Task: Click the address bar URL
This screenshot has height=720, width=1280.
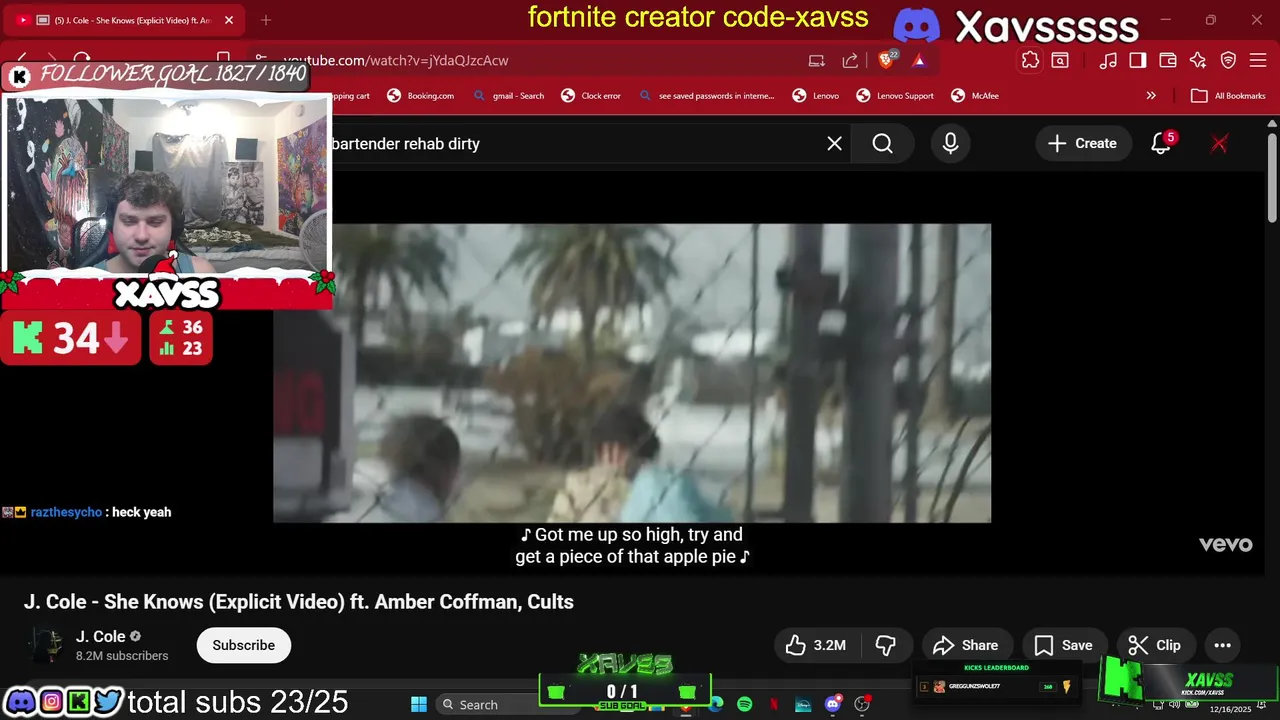Action: point(396,61)
